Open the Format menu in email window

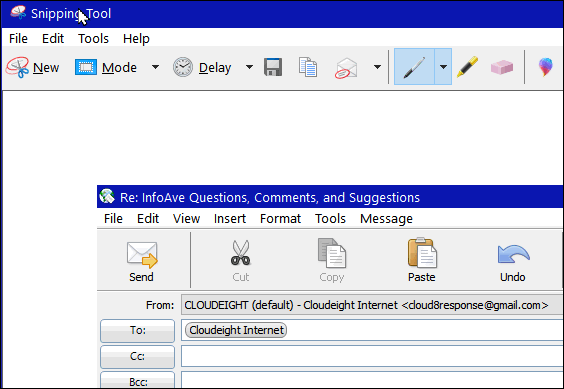pyautogui.click(x=280, y=218)
